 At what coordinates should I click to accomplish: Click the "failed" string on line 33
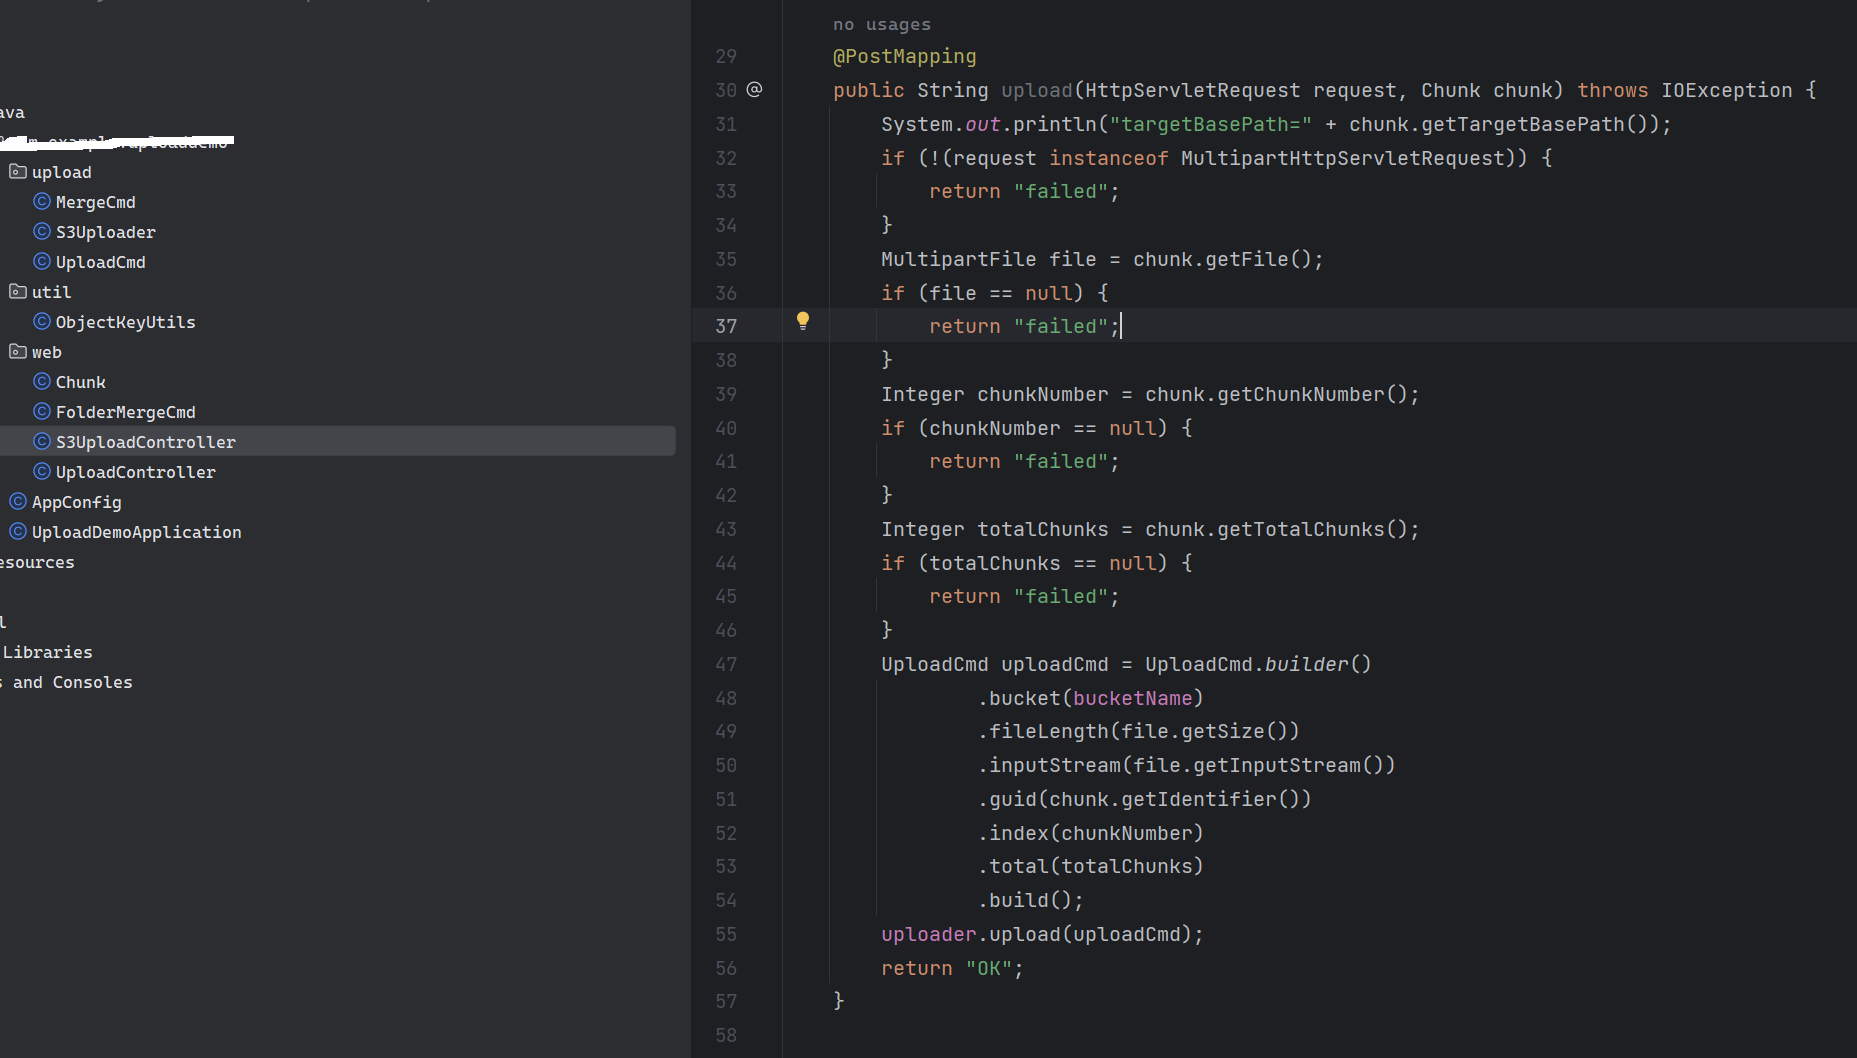1061,191
